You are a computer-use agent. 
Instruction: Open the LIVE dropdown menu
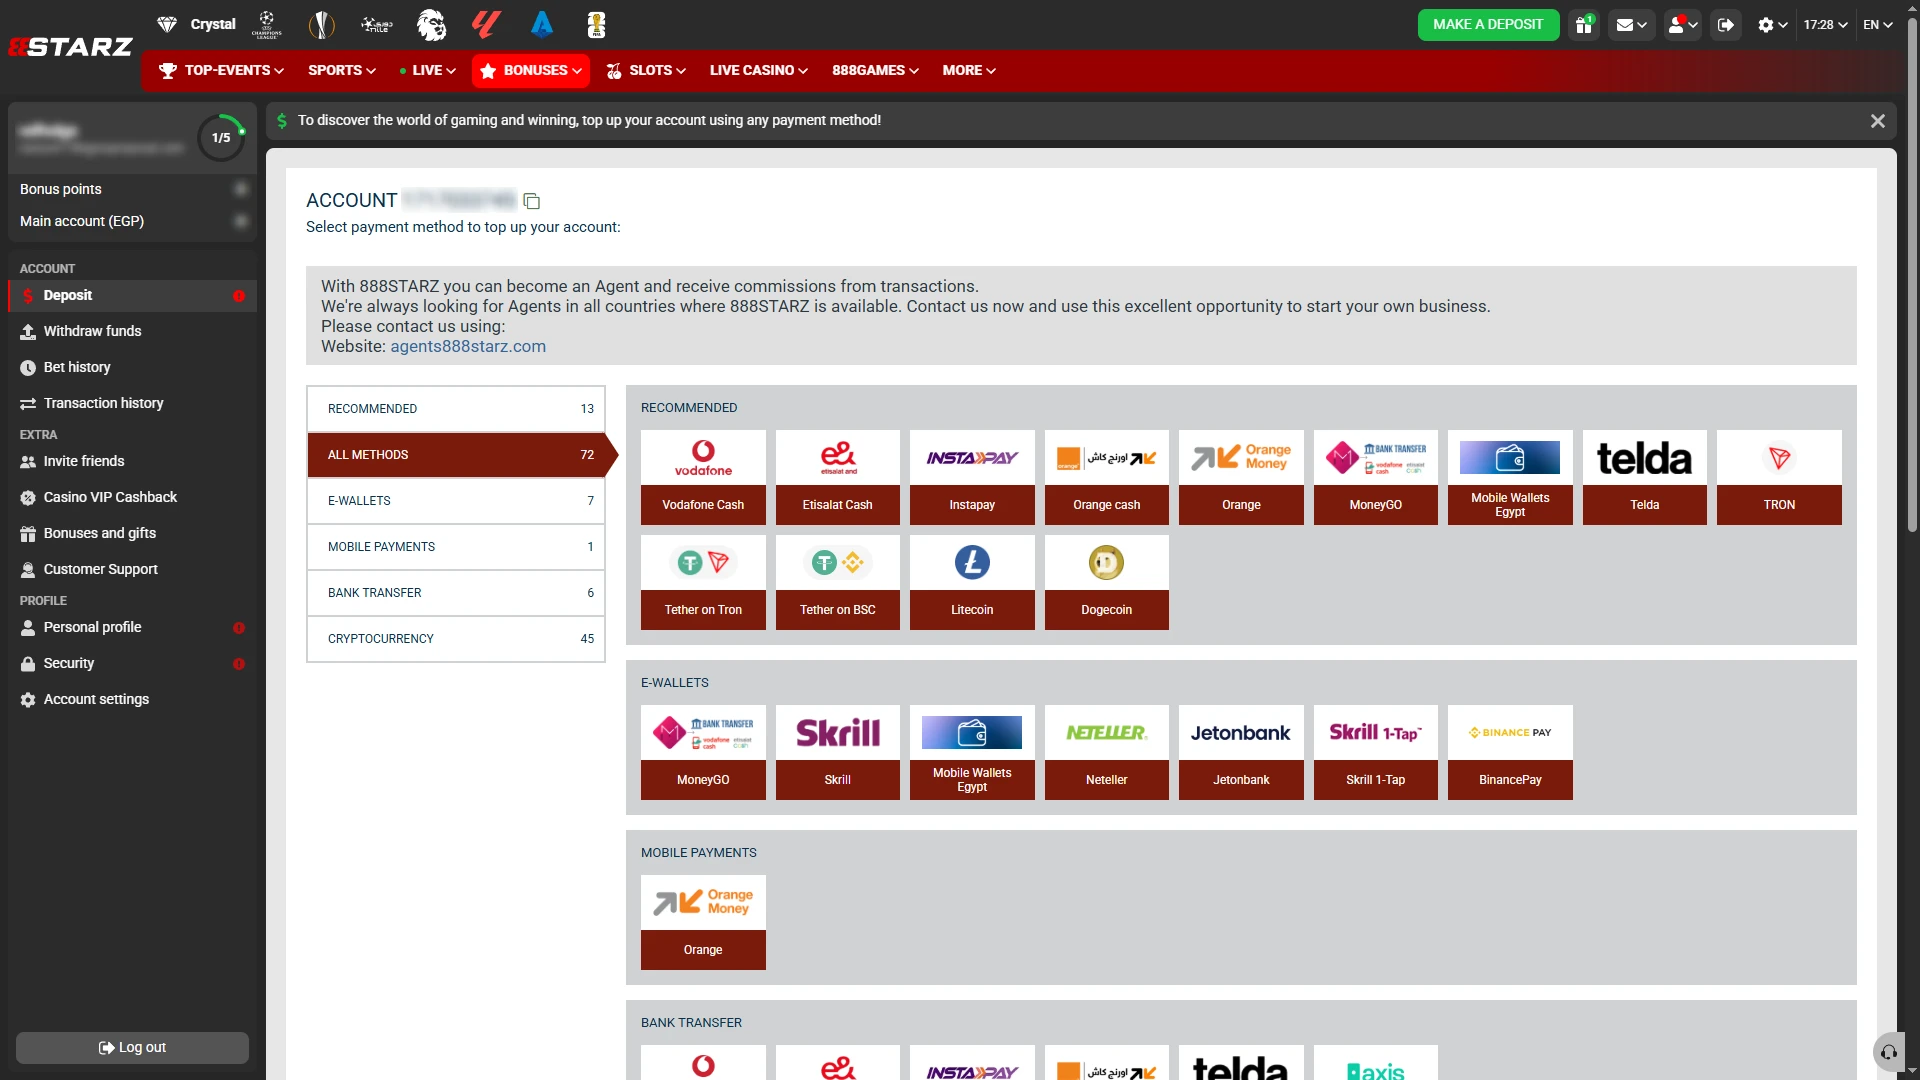428,71
